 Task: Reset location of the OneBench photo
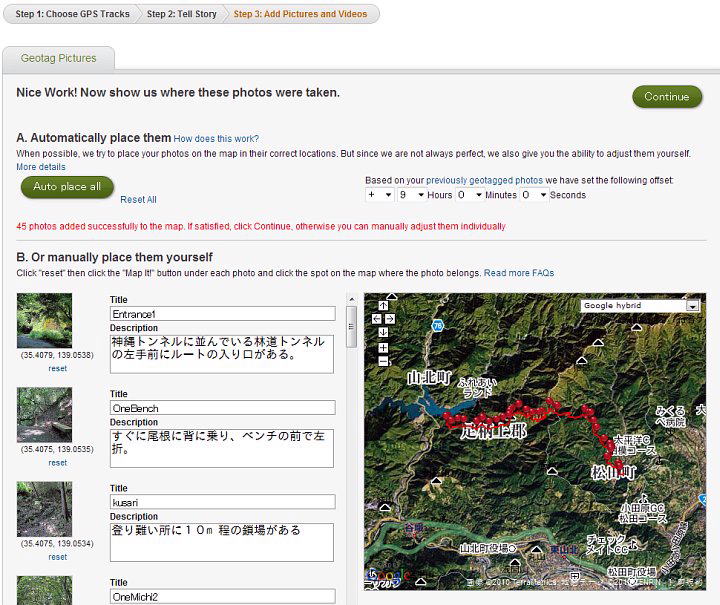coord(57,463)
